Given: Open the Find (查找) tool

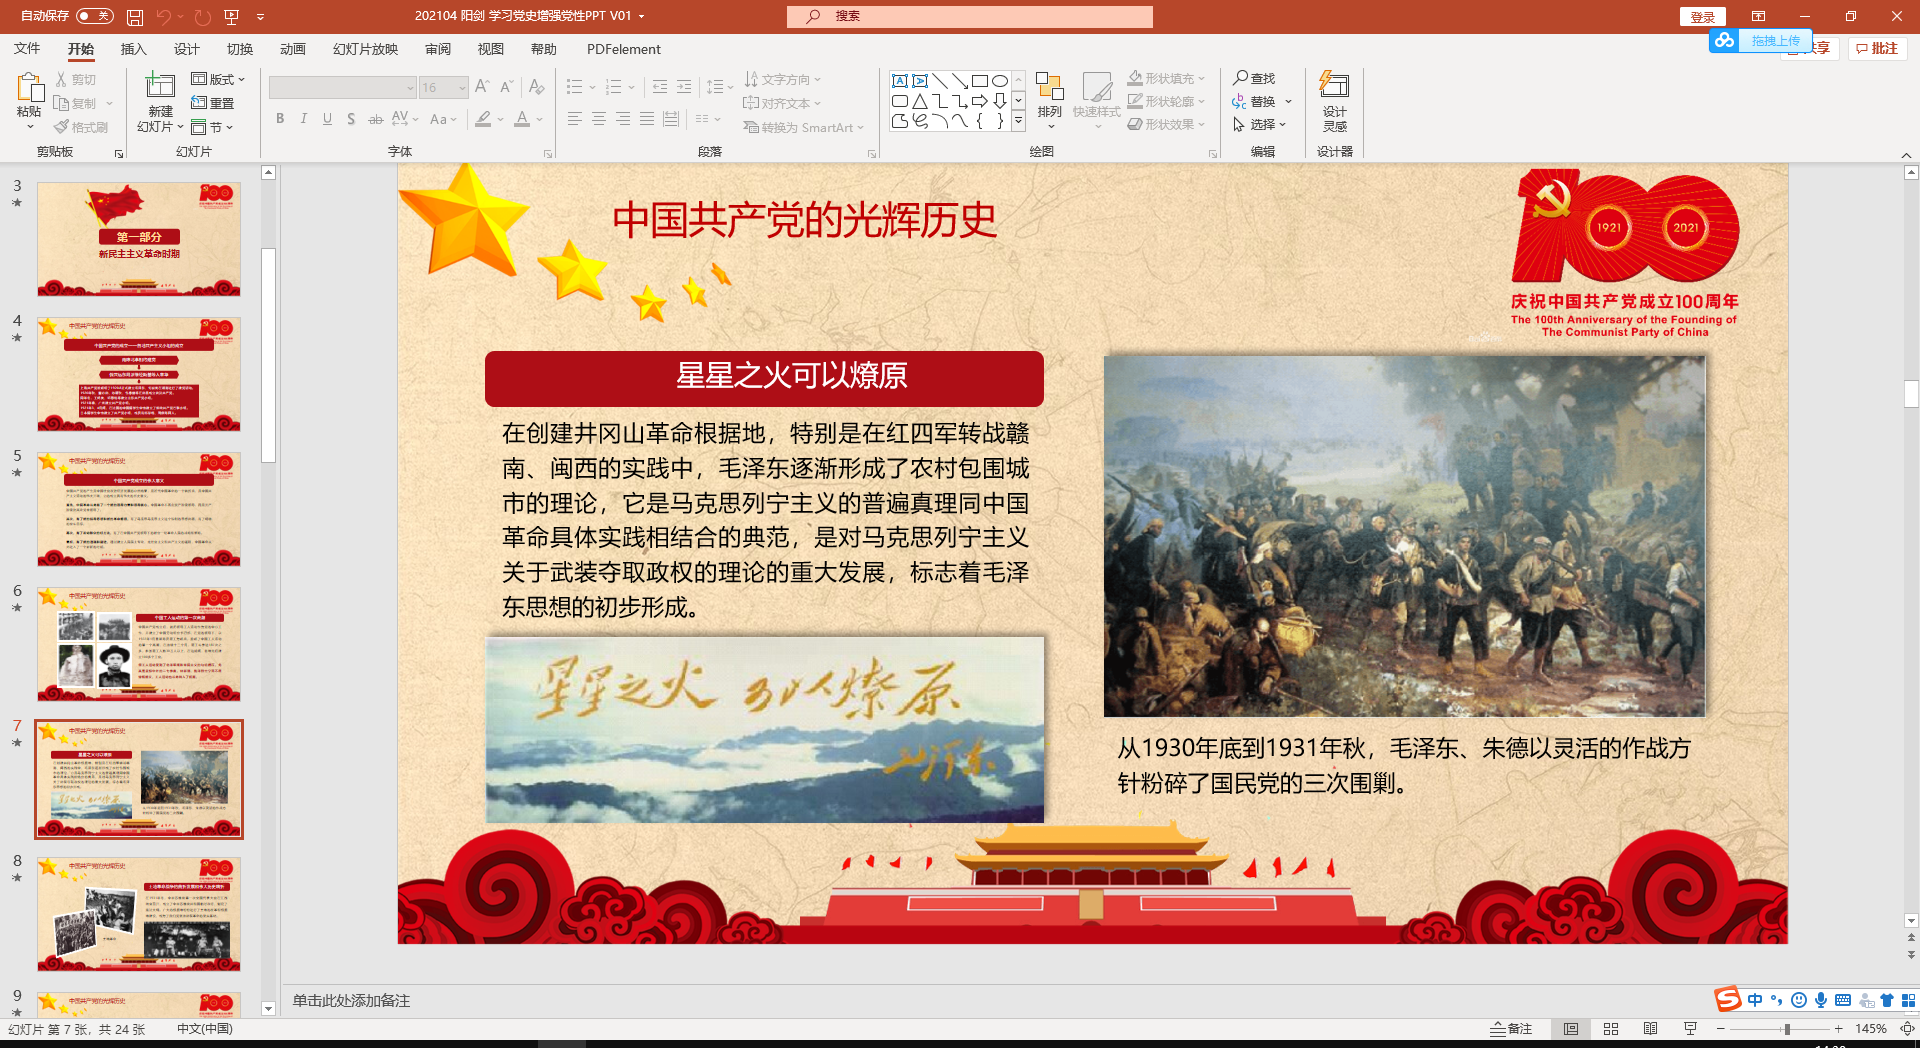Looking at the screenshot, I should [x=1256, y=78].
